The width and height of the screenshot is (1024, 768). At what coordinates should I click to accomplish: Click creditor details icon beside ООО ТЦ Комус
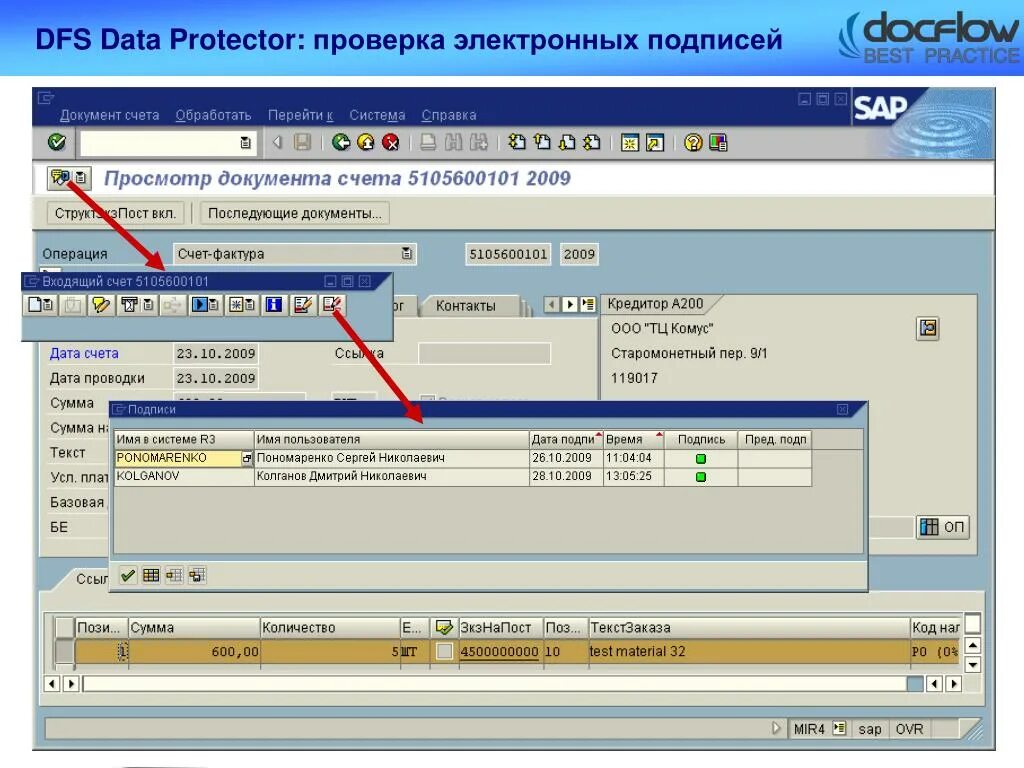coord(928,328)
